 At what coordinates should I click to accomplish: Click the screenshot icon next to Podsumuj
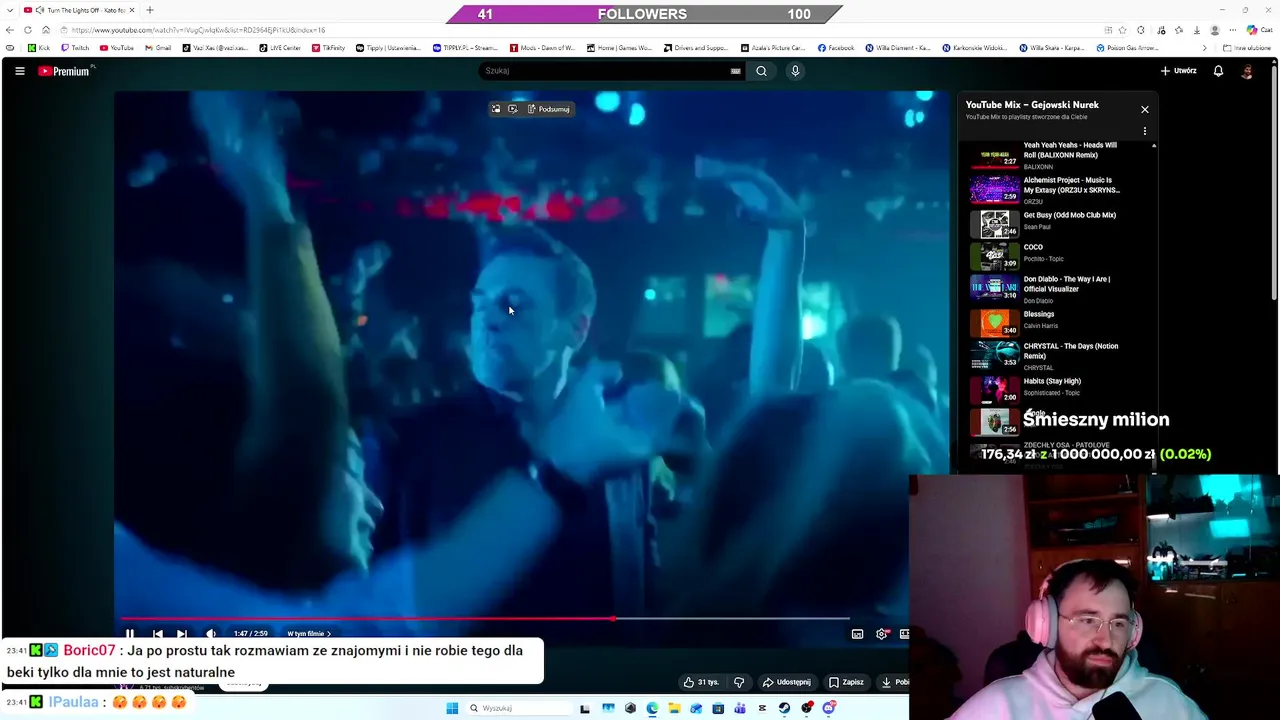coord(513,109)
